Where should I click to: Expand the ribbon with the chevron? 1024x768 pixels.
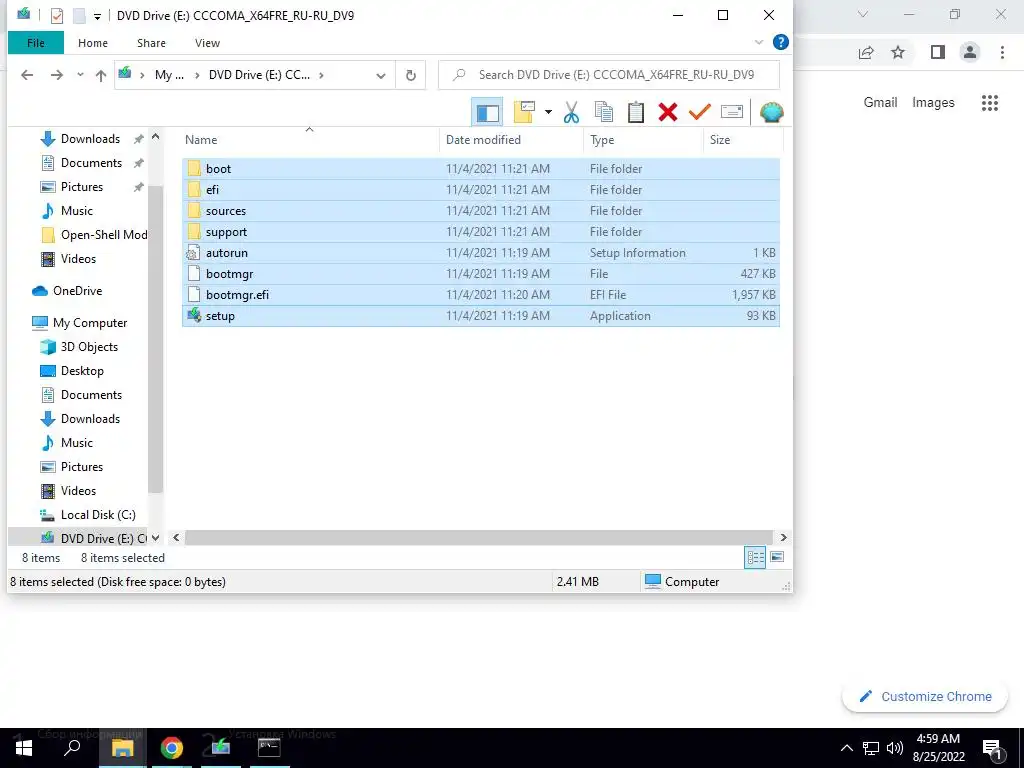pos(759,42)
